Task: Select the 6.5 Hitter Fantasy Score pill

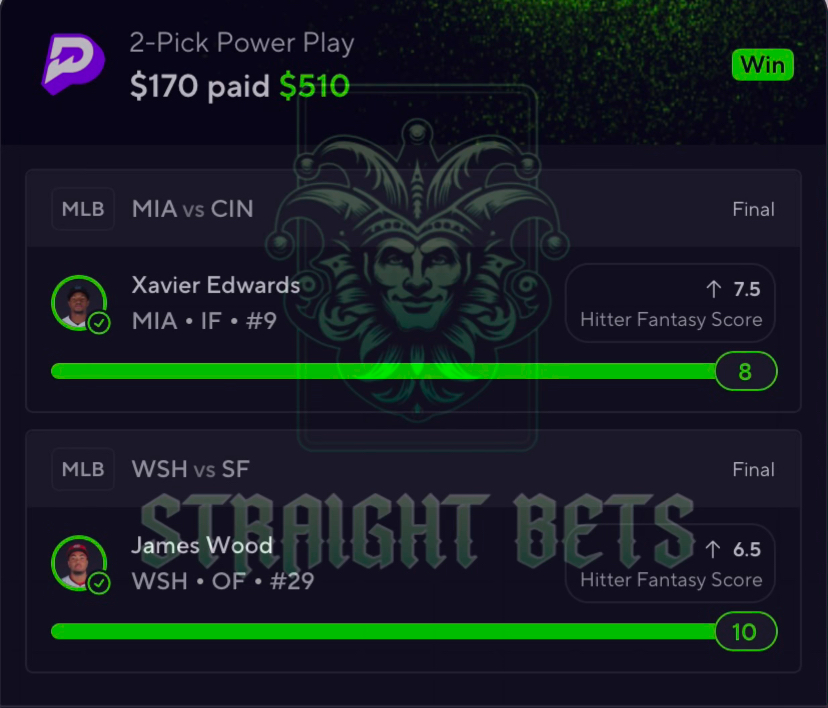Action: 670,563
